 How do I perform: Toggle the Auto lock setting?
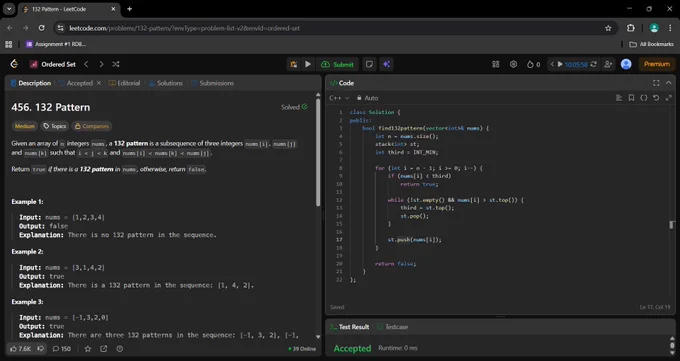coord(367,98)
